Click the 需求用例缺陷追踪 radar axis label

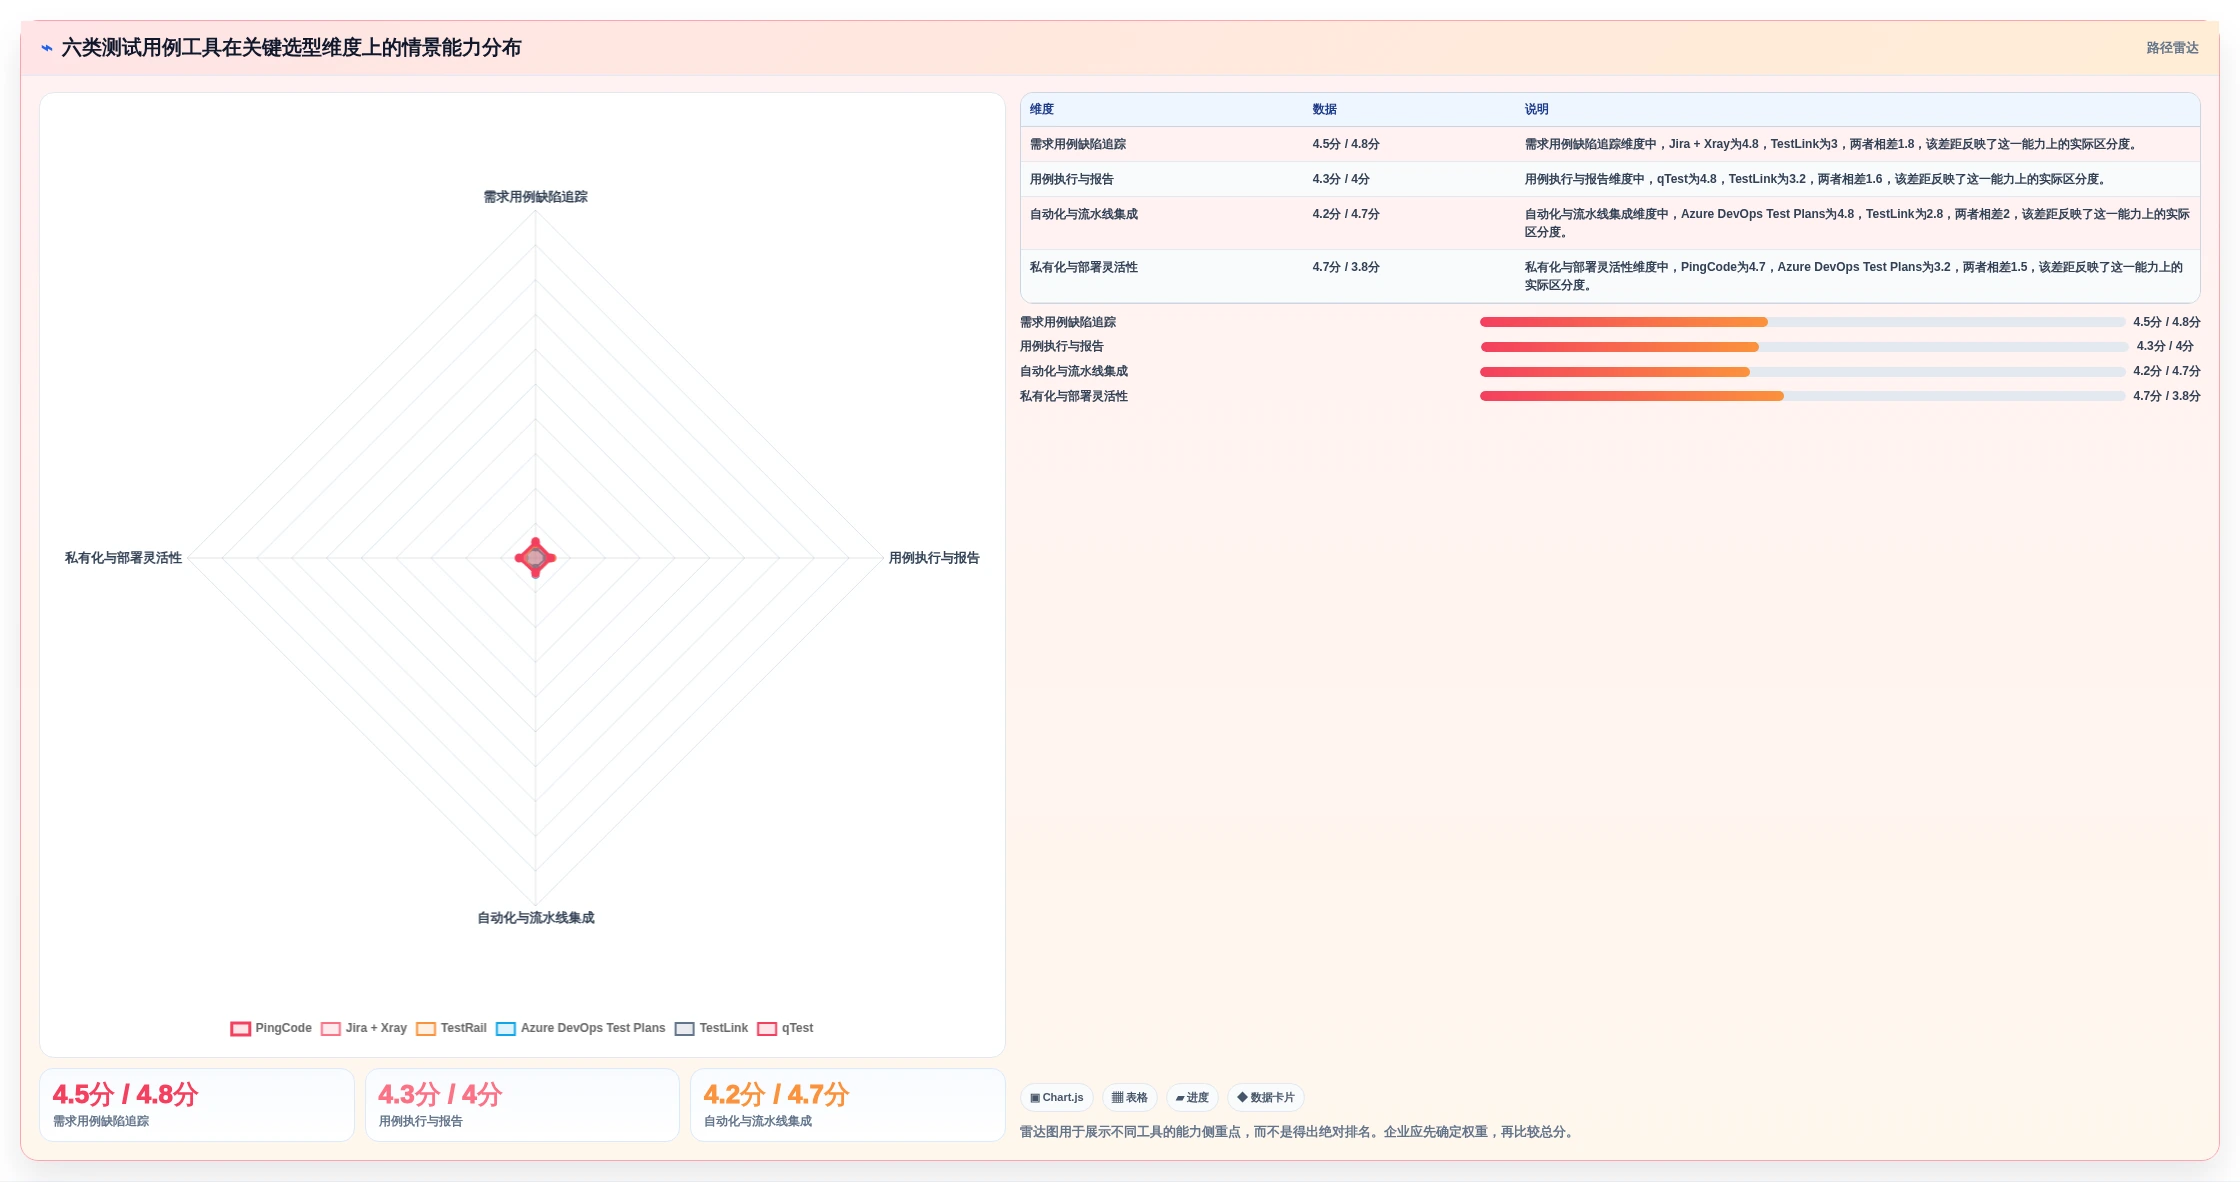(536, 197)
